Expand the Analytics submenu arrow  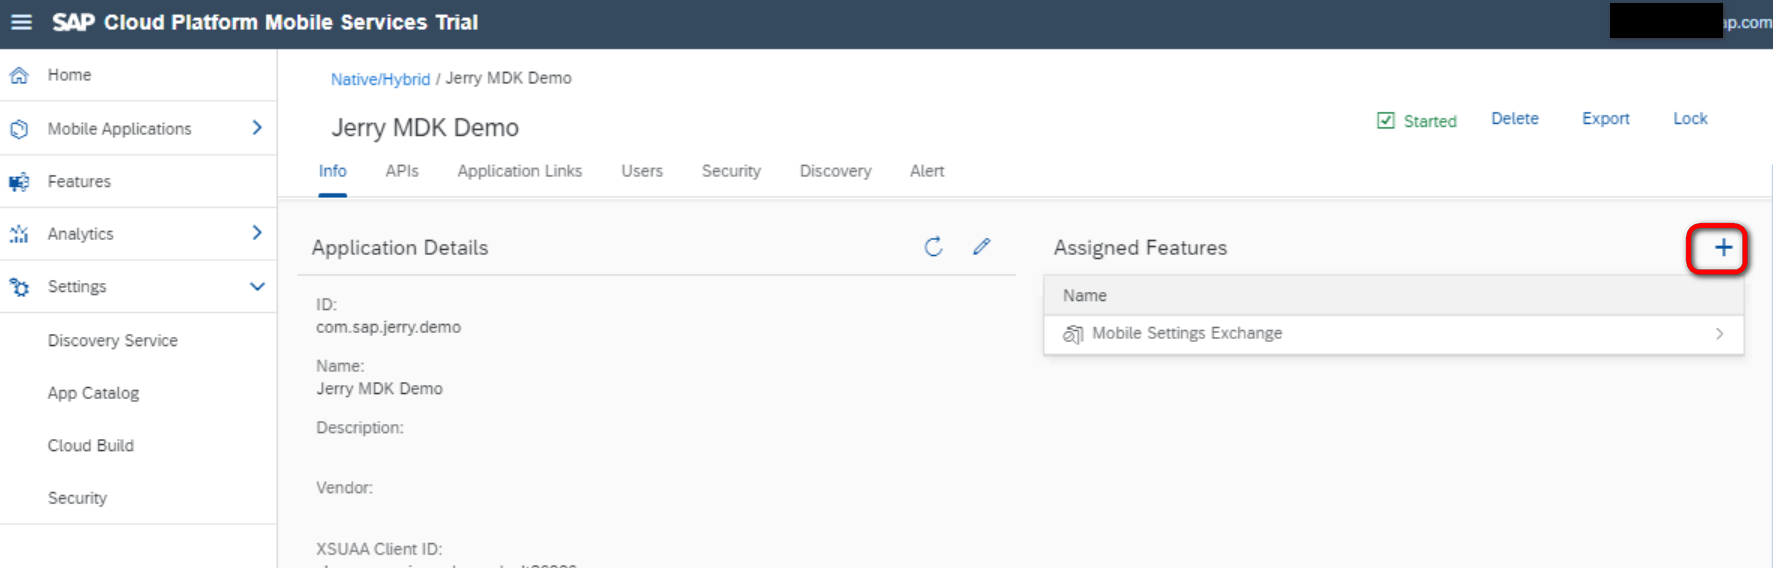click(x=257, y=233)
